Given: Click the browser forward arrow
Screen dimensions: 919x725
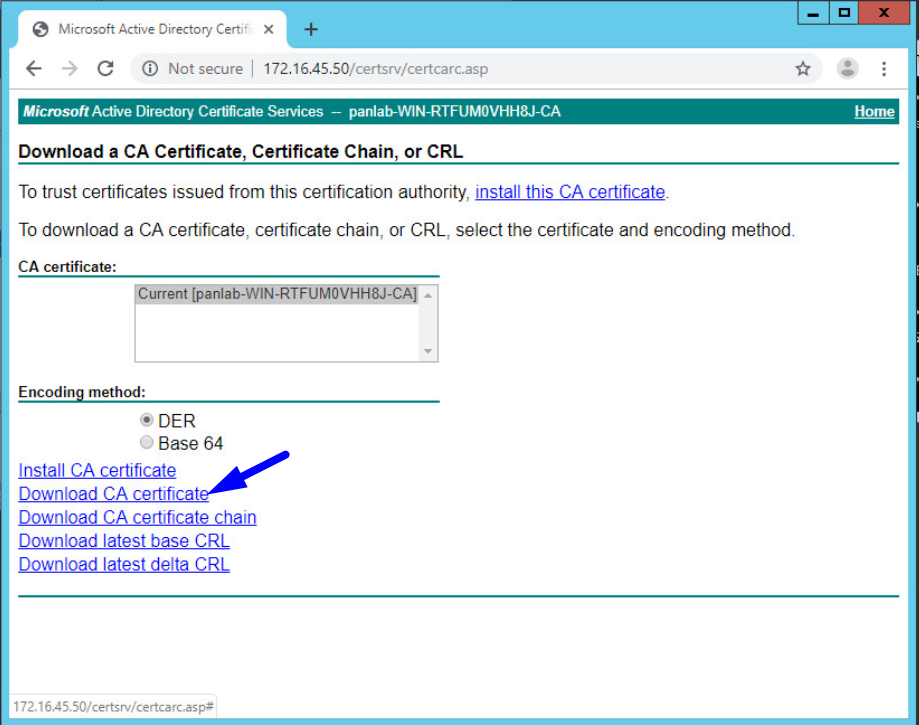Looking at the screenshot, I should (x=69, y=68).
